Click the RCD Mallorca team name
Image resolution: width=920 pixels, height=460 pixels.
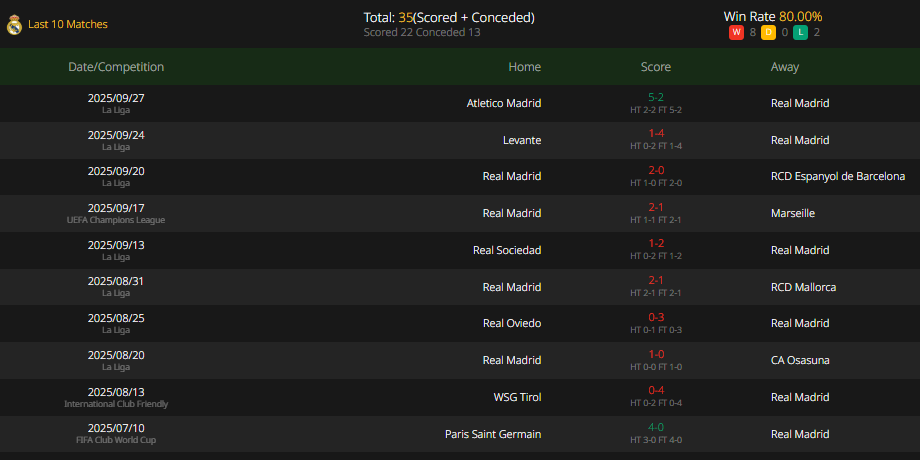803,288
